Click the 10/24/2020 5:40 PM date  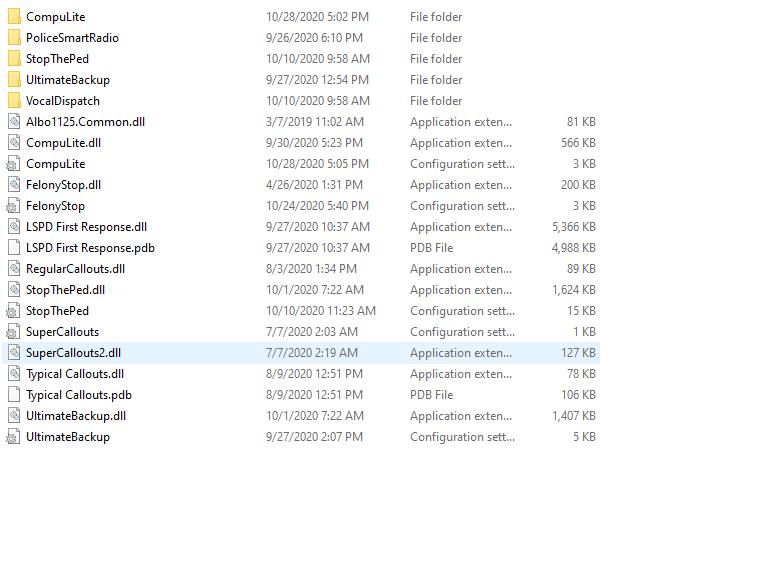(318, 206)
